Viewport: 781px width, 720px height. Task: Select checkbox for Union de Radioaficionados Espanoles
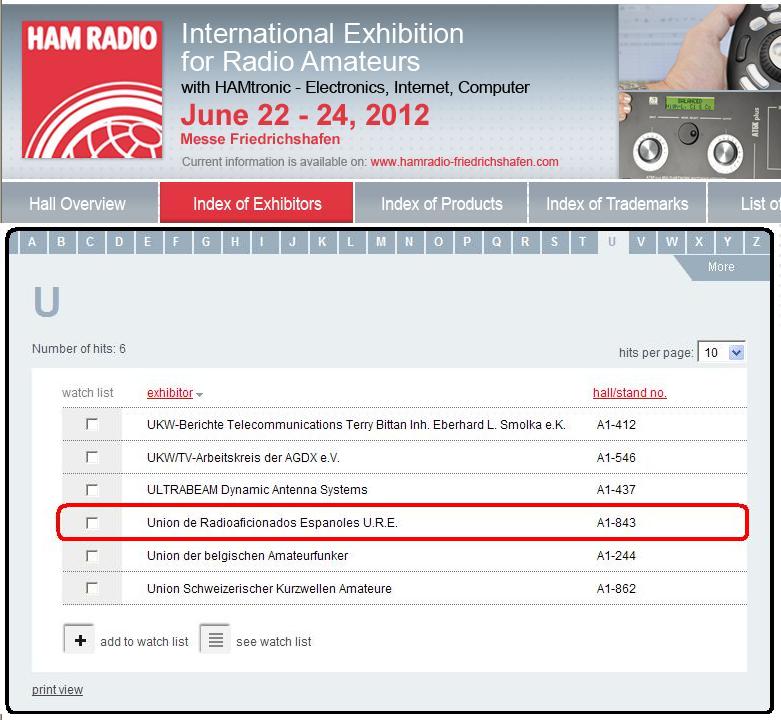[92, 523]
